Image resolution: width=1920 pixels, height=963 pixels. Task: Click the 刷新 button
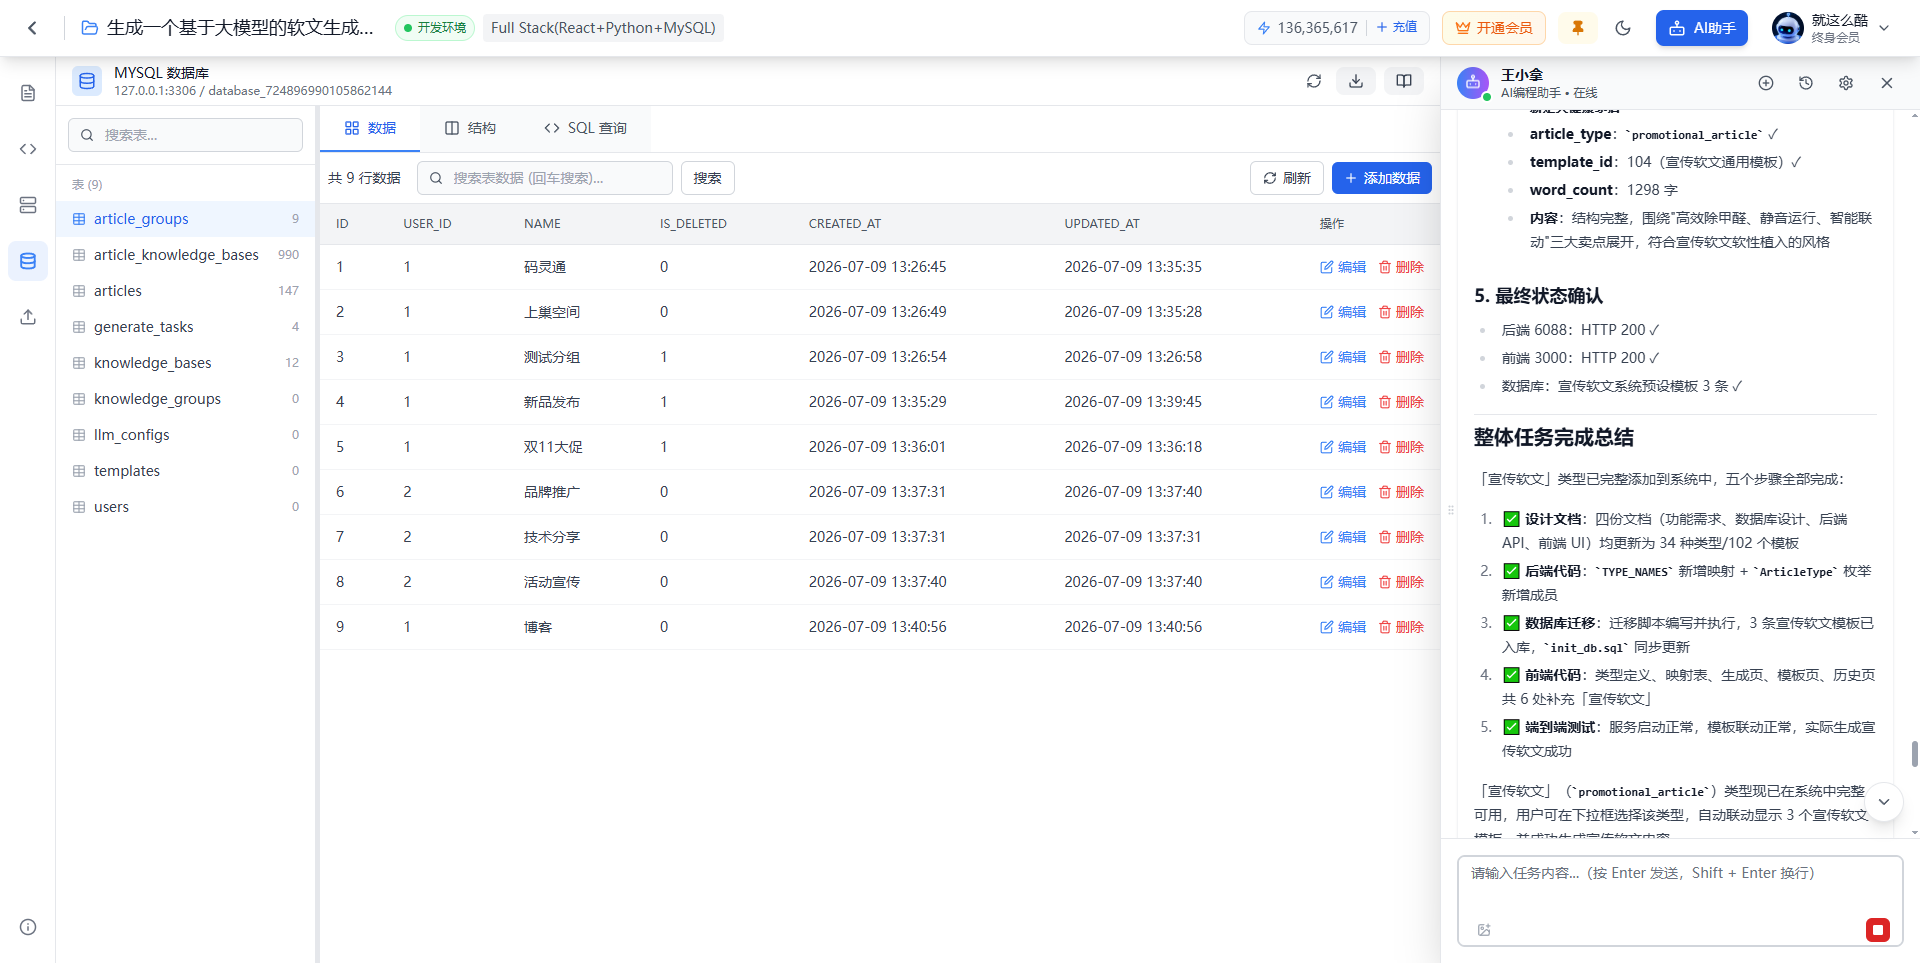tap(1287, 178)
